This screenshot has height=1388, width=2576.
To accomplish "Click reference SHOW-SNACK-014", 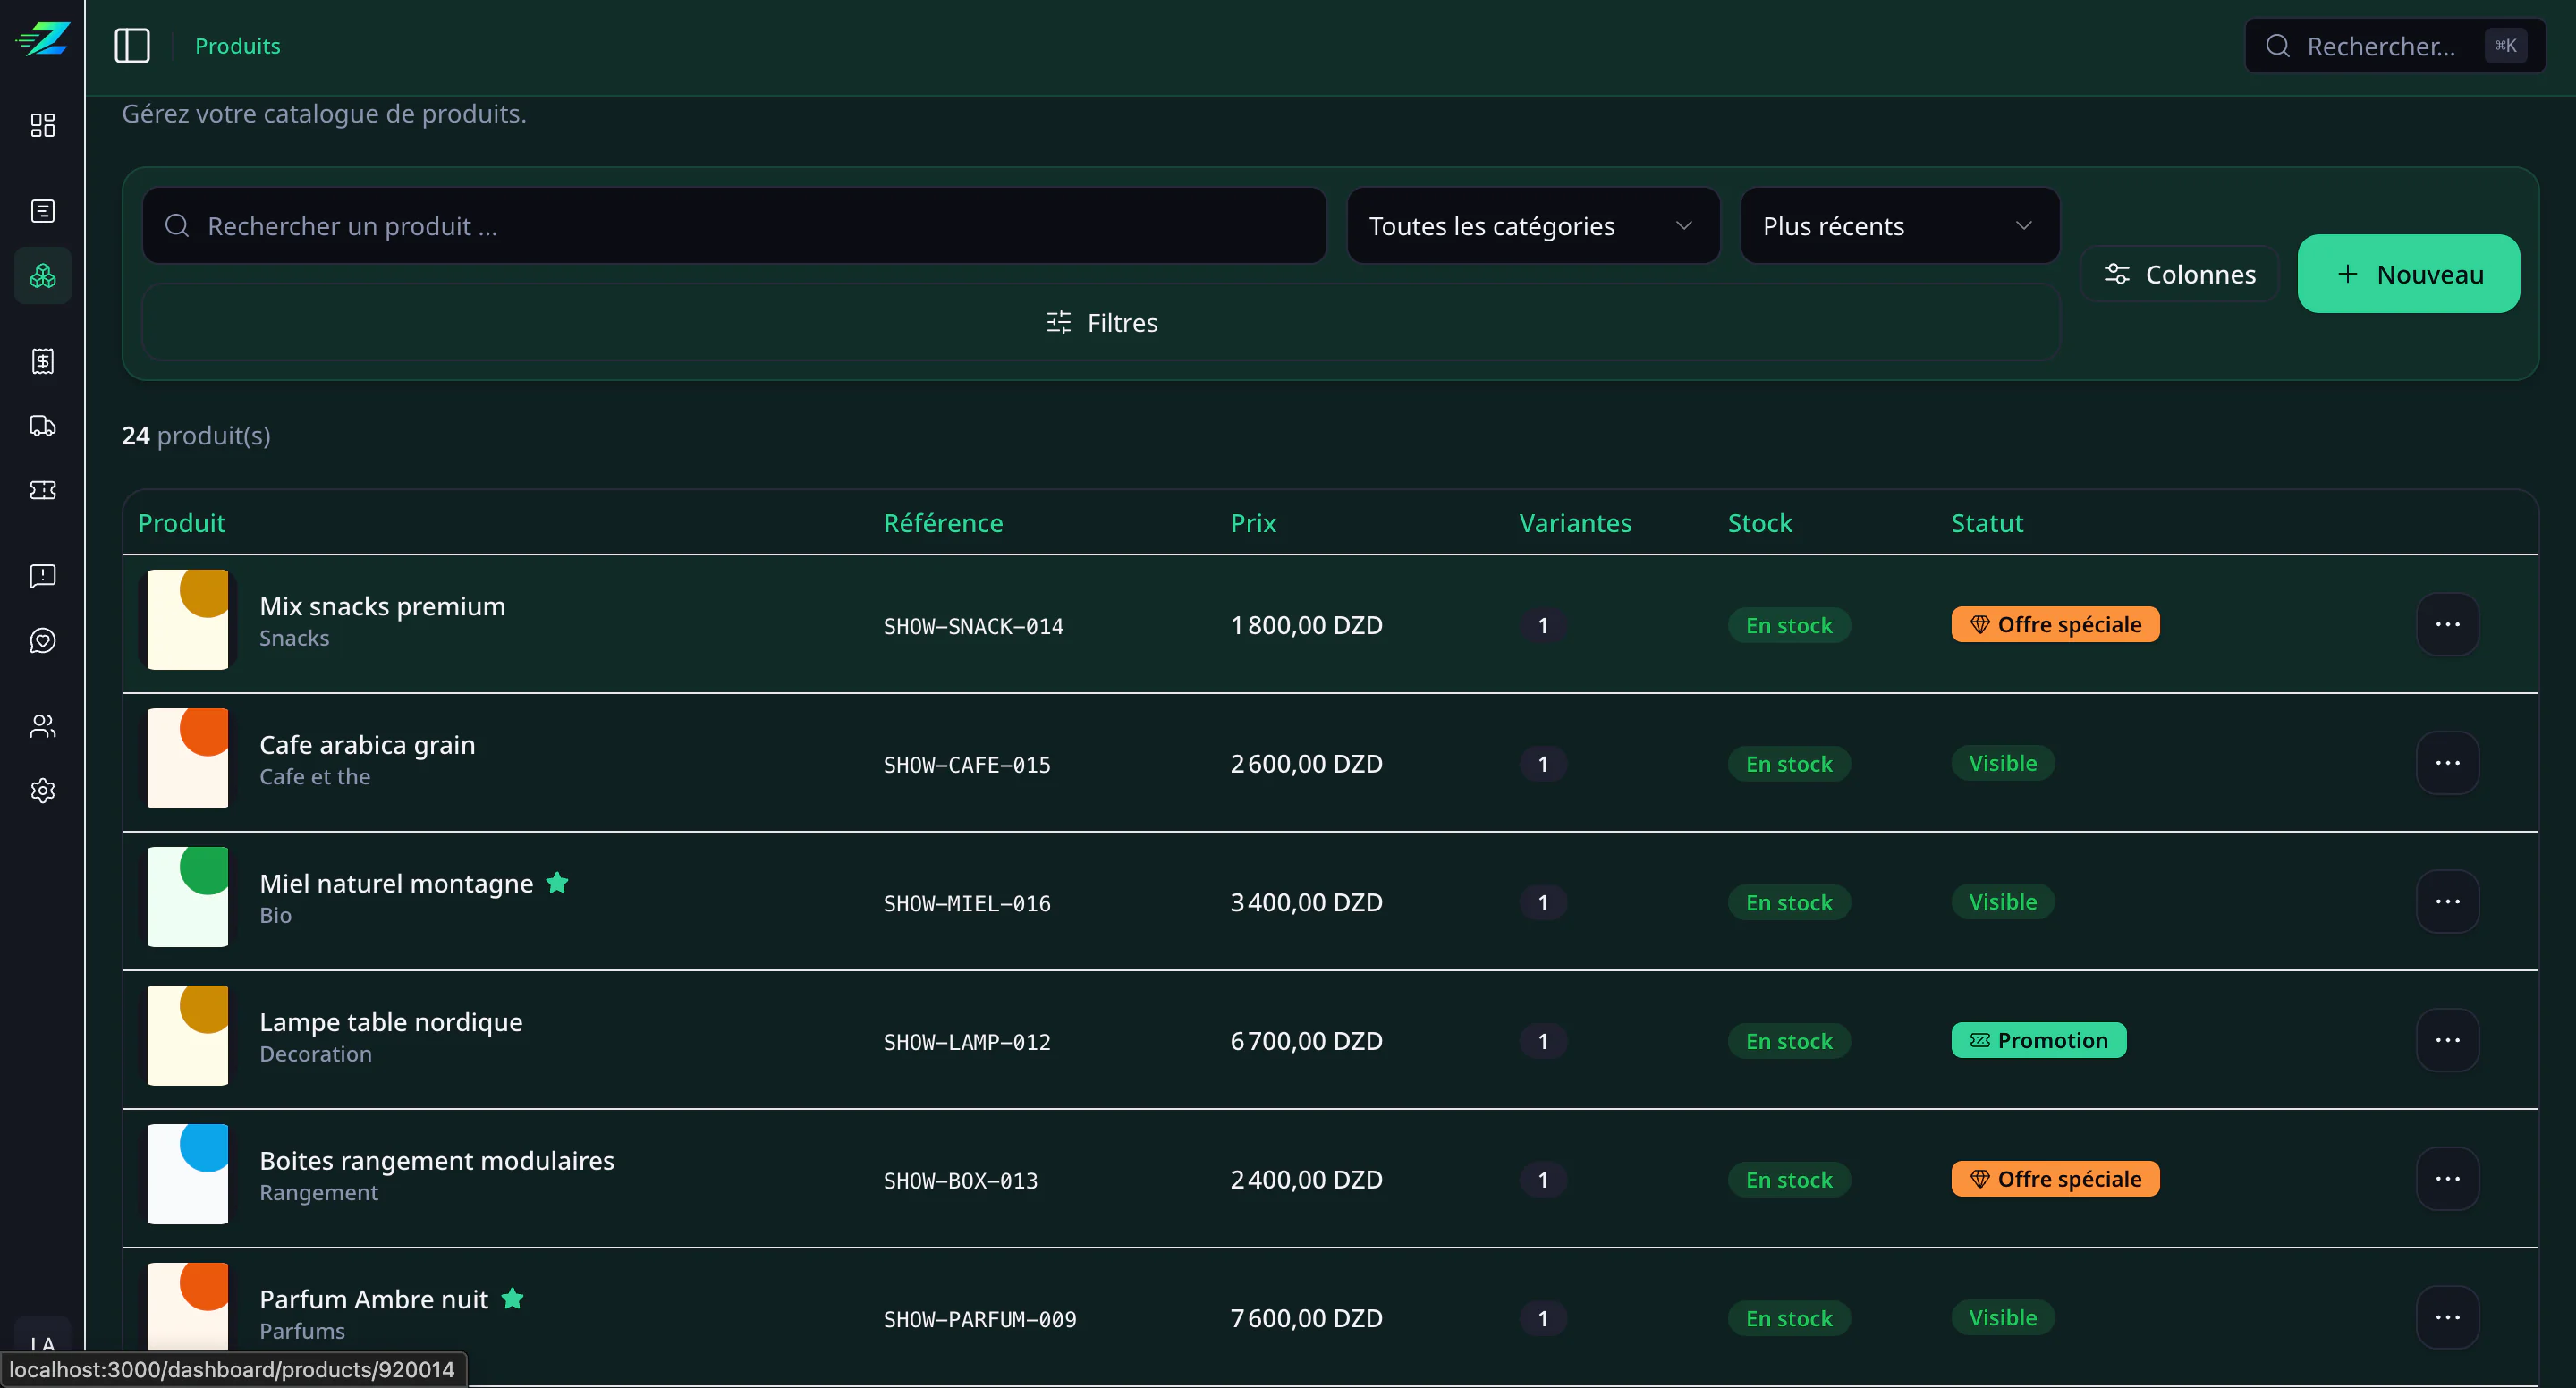I will pyautogui.click(x=973, y=626).
